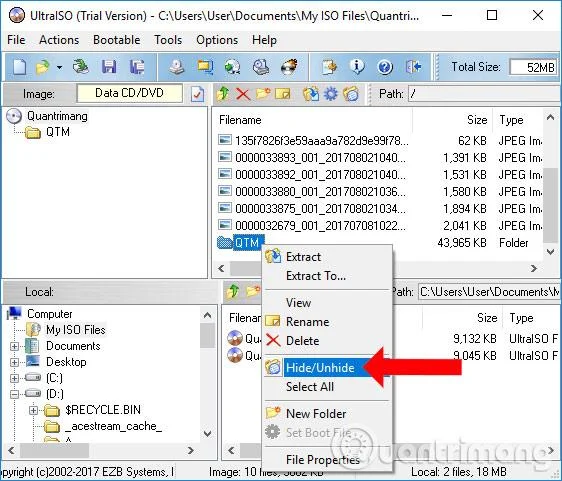Click the Save floppy disk icon
This screenshot has height=481, width=562.
(x=109, y=67)
